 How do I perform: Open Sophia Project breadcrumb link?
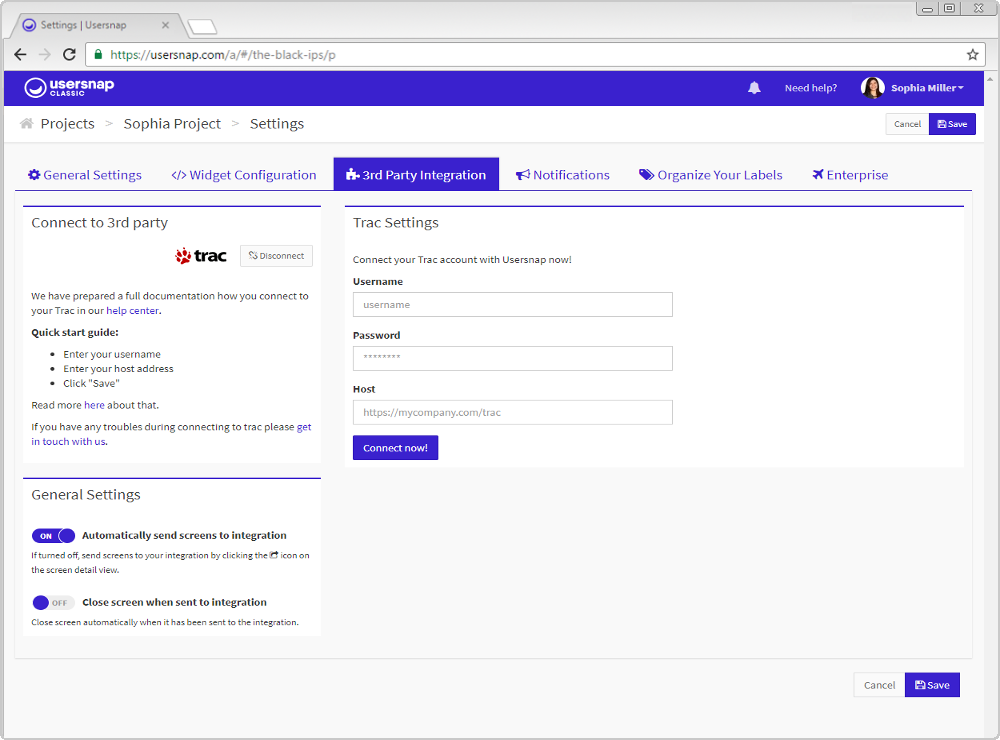click(172, 124)
